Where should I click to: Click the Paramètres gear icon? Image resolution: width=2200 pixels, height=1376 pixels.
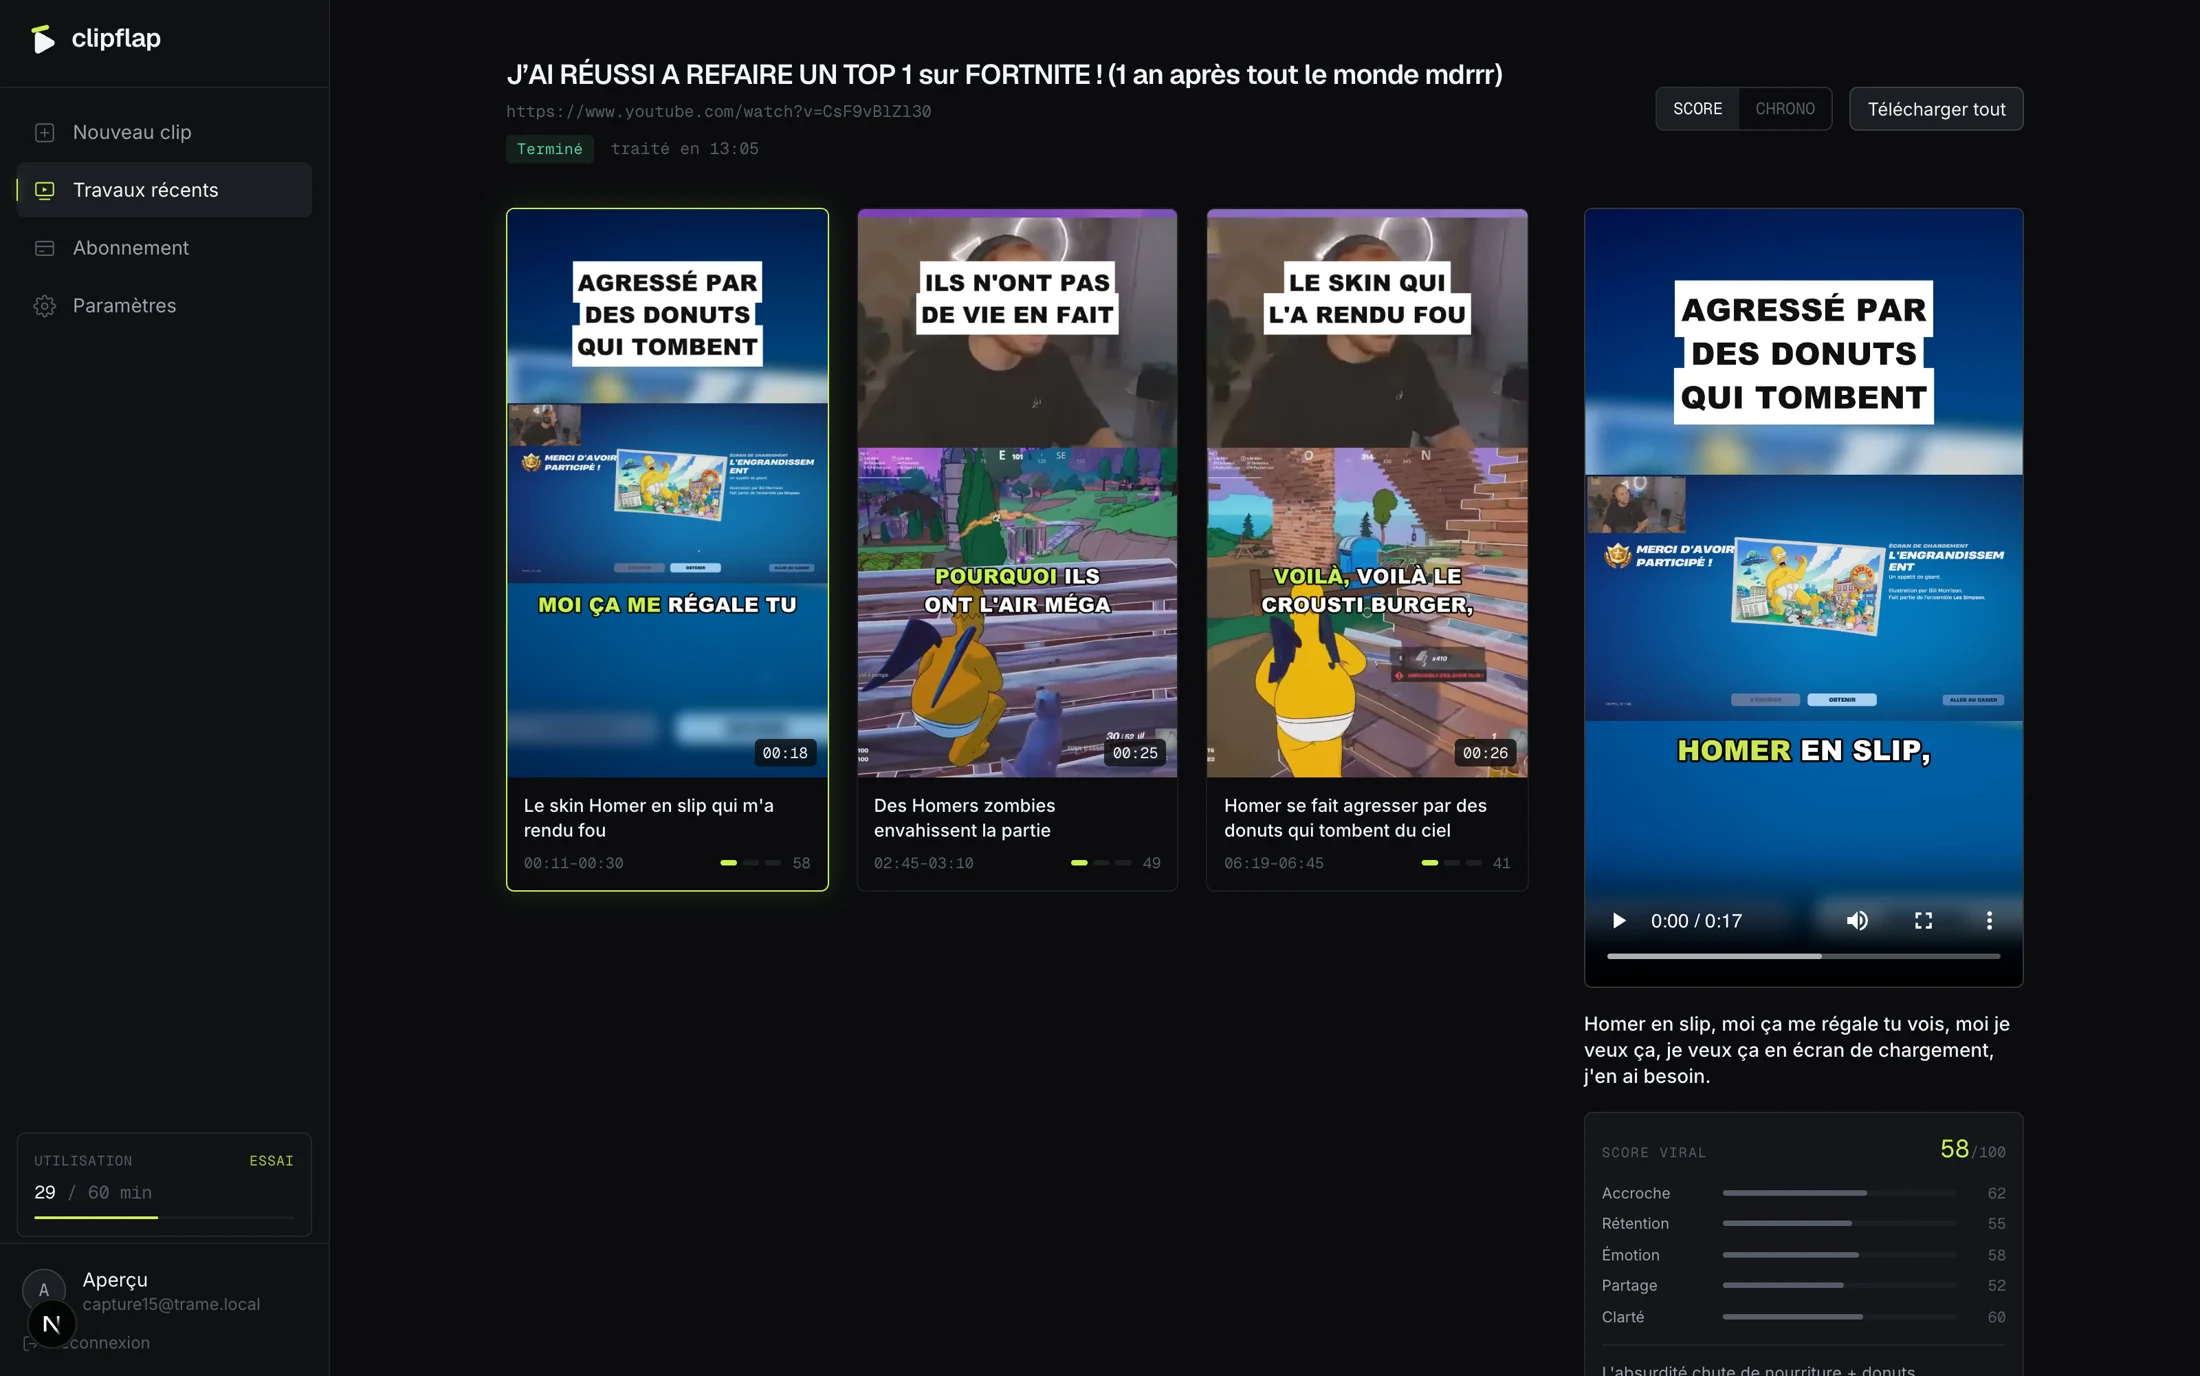tap(44, 306)
